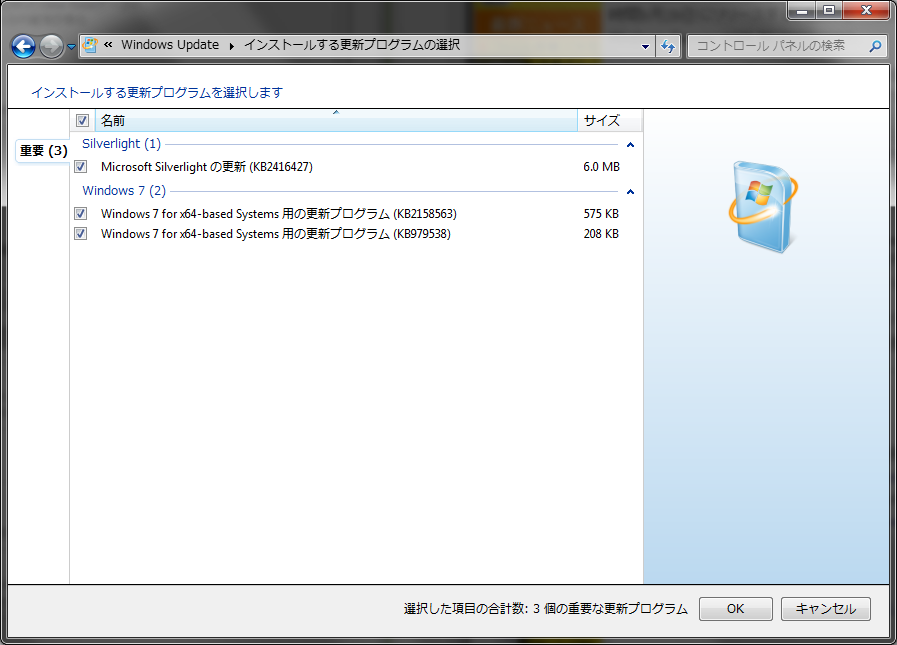Image resolution: width=897 pixels, height=645 pixels.
Task: Toggle the select-all checkbox in header
Action: click(x=82, y=120)
